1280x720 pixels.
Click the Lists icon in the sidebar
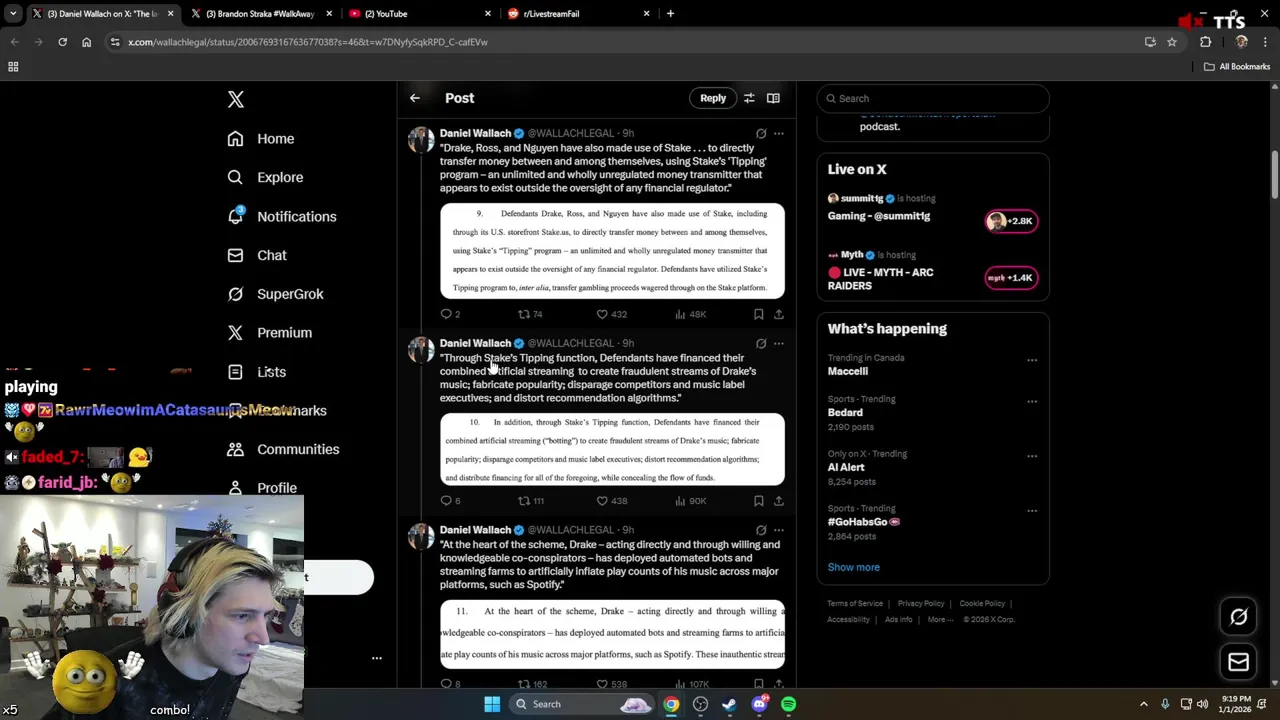click(235, 372)
